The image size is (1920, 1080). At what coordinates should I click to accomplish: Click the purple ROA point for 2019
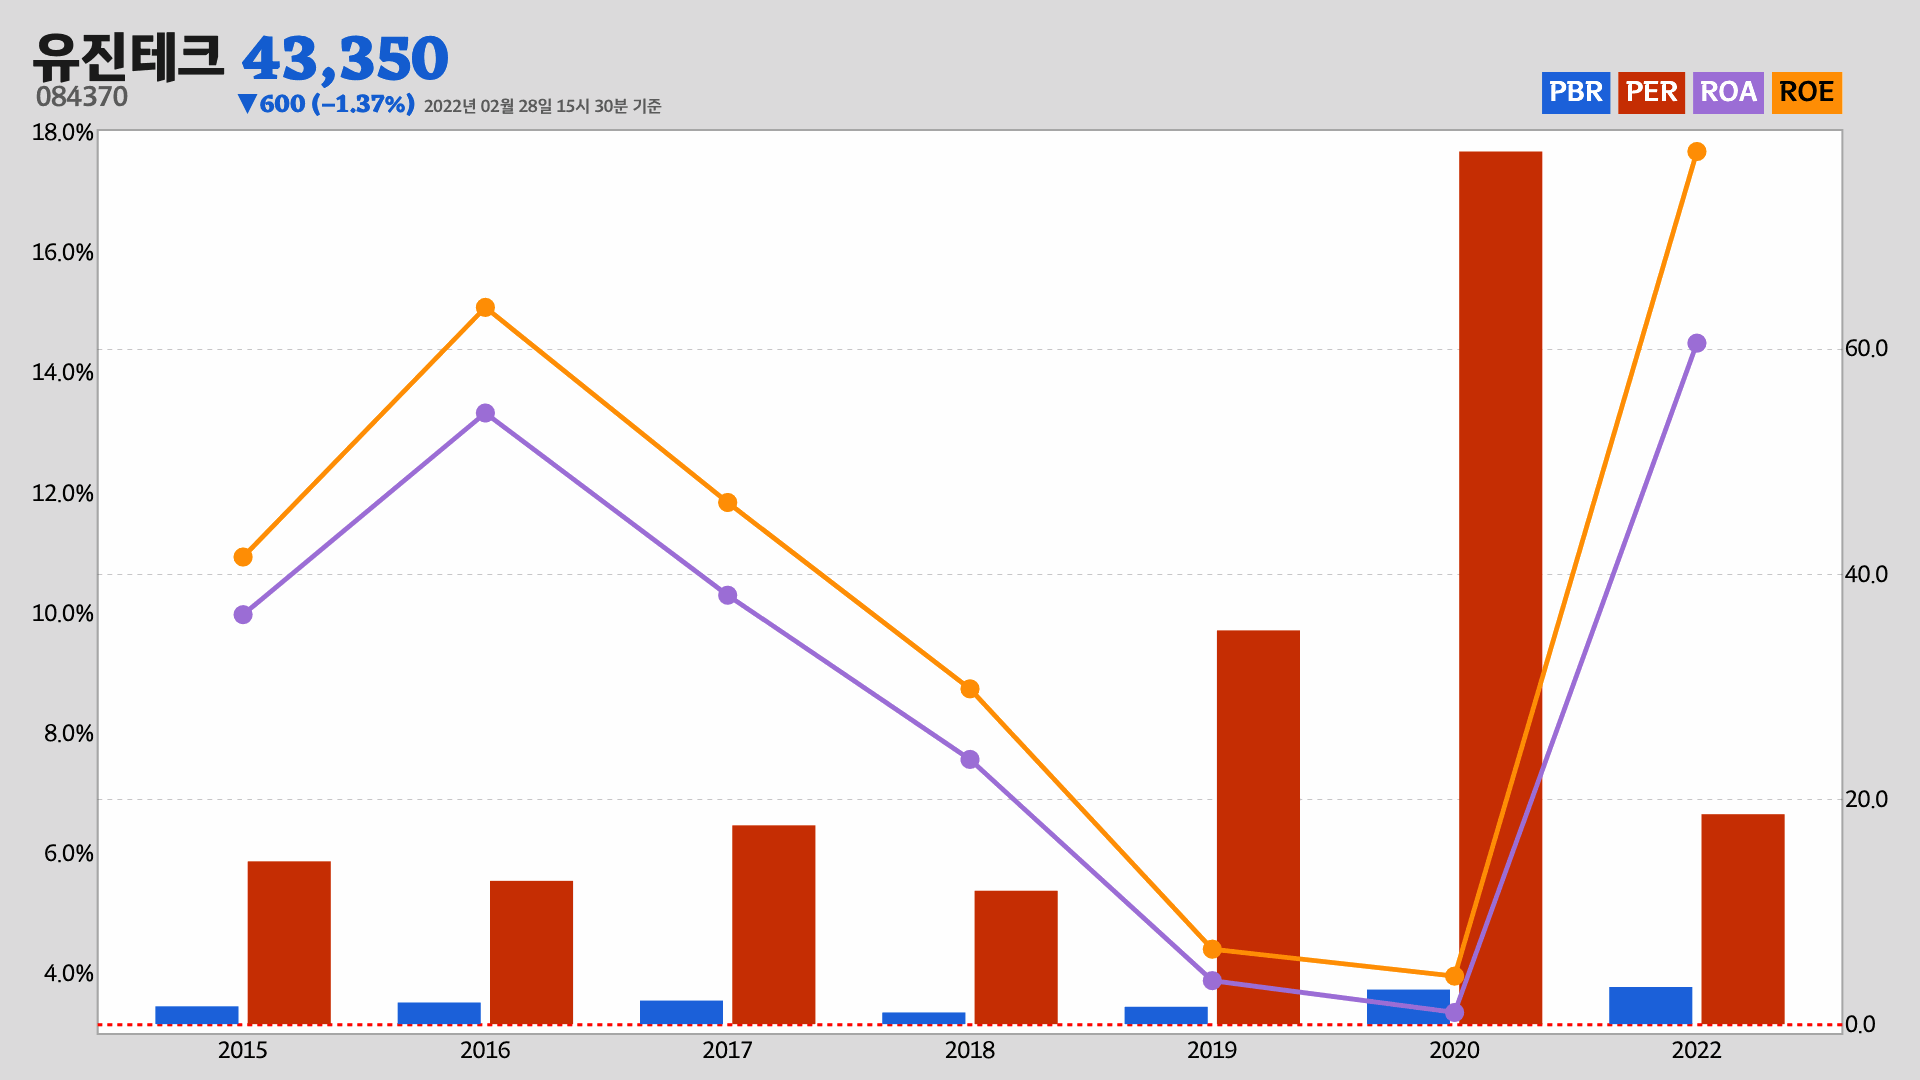pos(1212,981)
